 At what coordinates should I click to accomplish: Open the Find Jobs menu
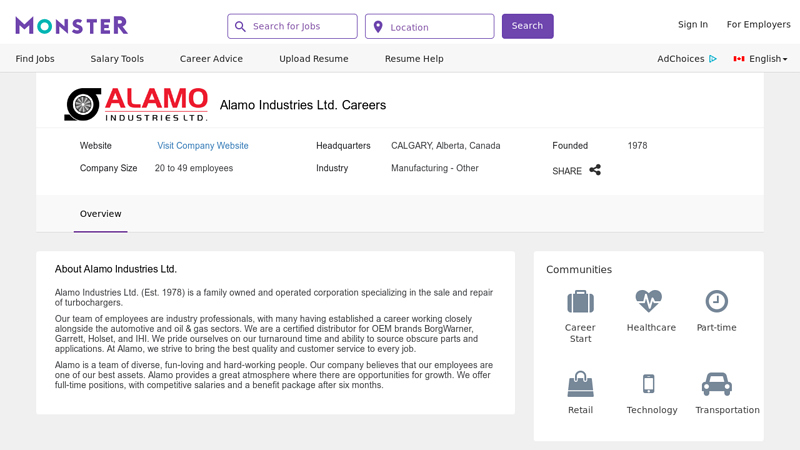35,59
